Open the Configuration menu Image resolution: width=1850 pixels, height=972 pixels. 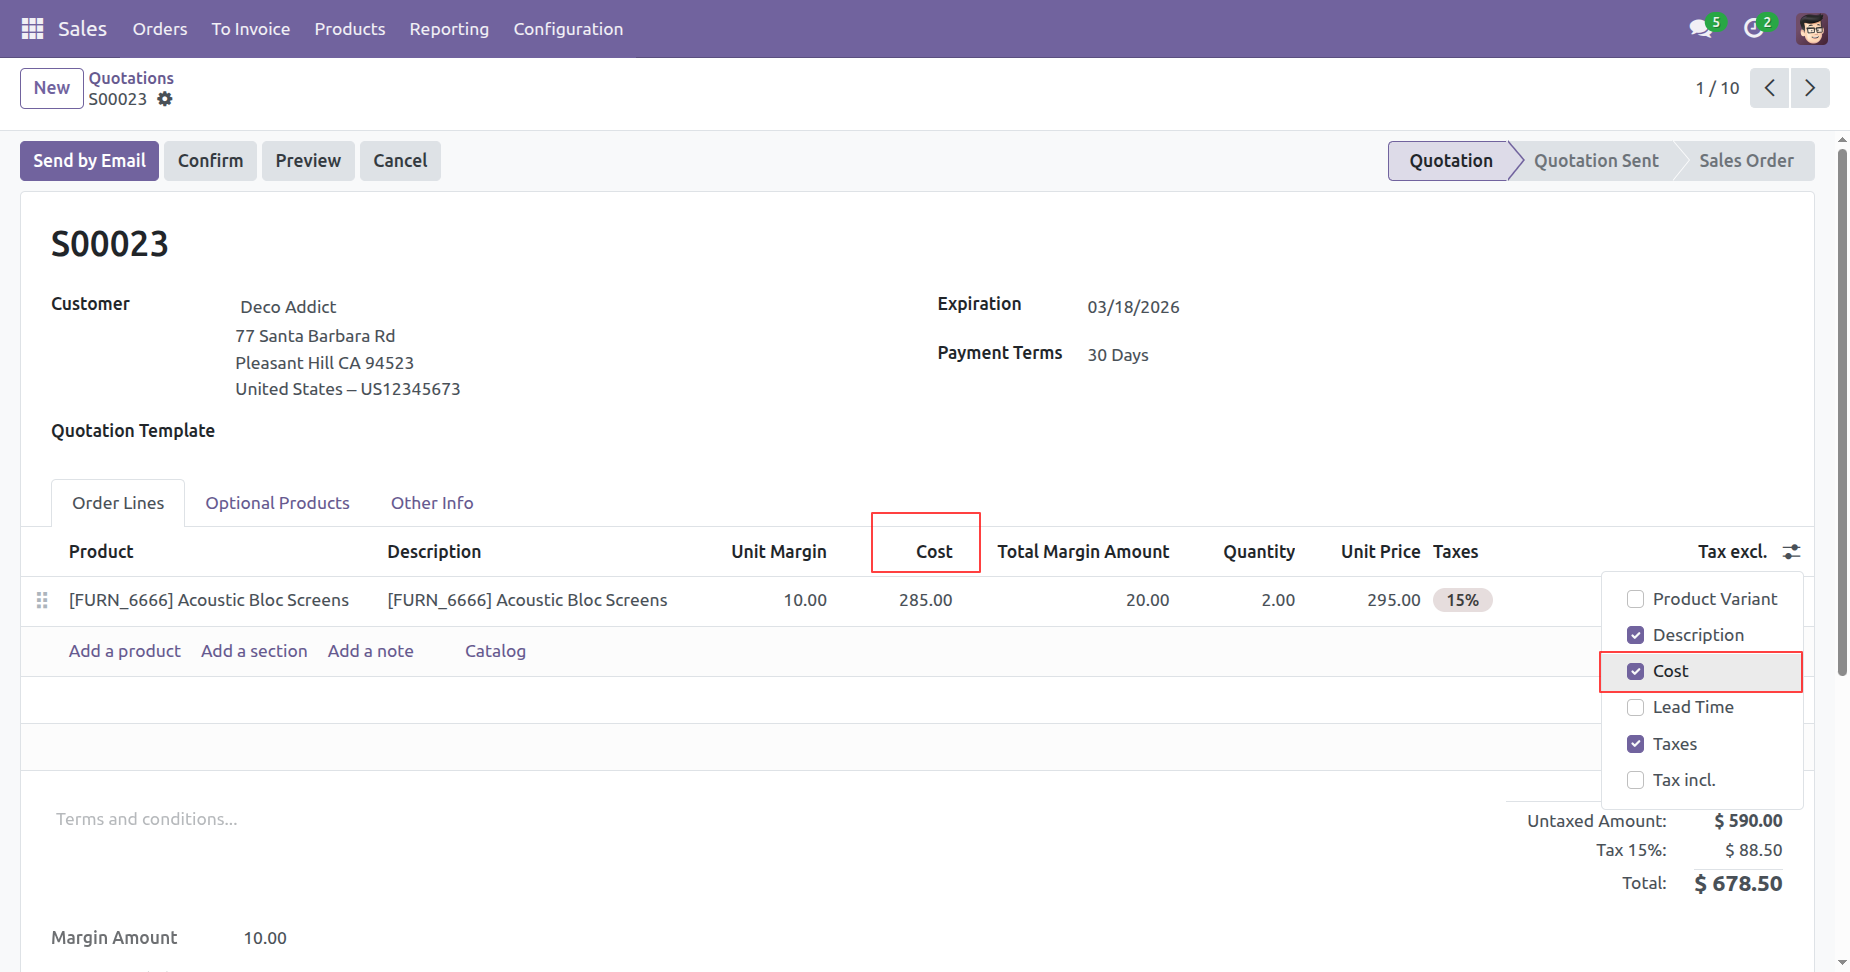[x=568, y=29]
